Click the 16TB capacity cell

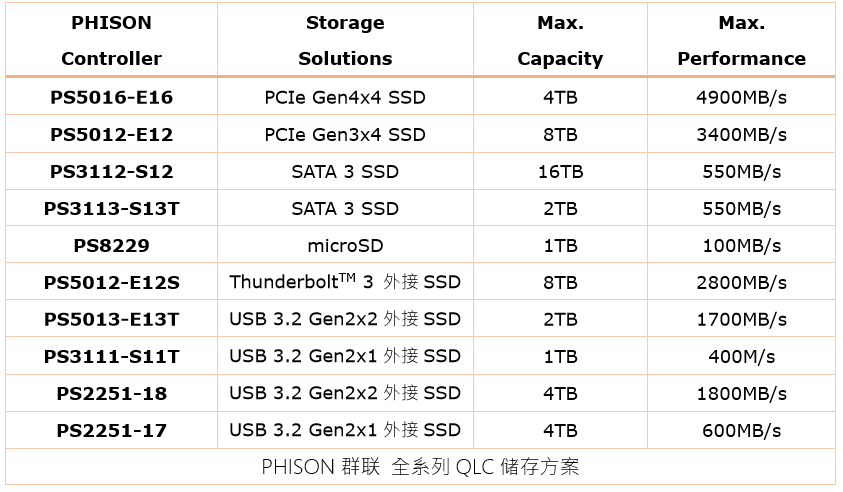click(560, 172)
